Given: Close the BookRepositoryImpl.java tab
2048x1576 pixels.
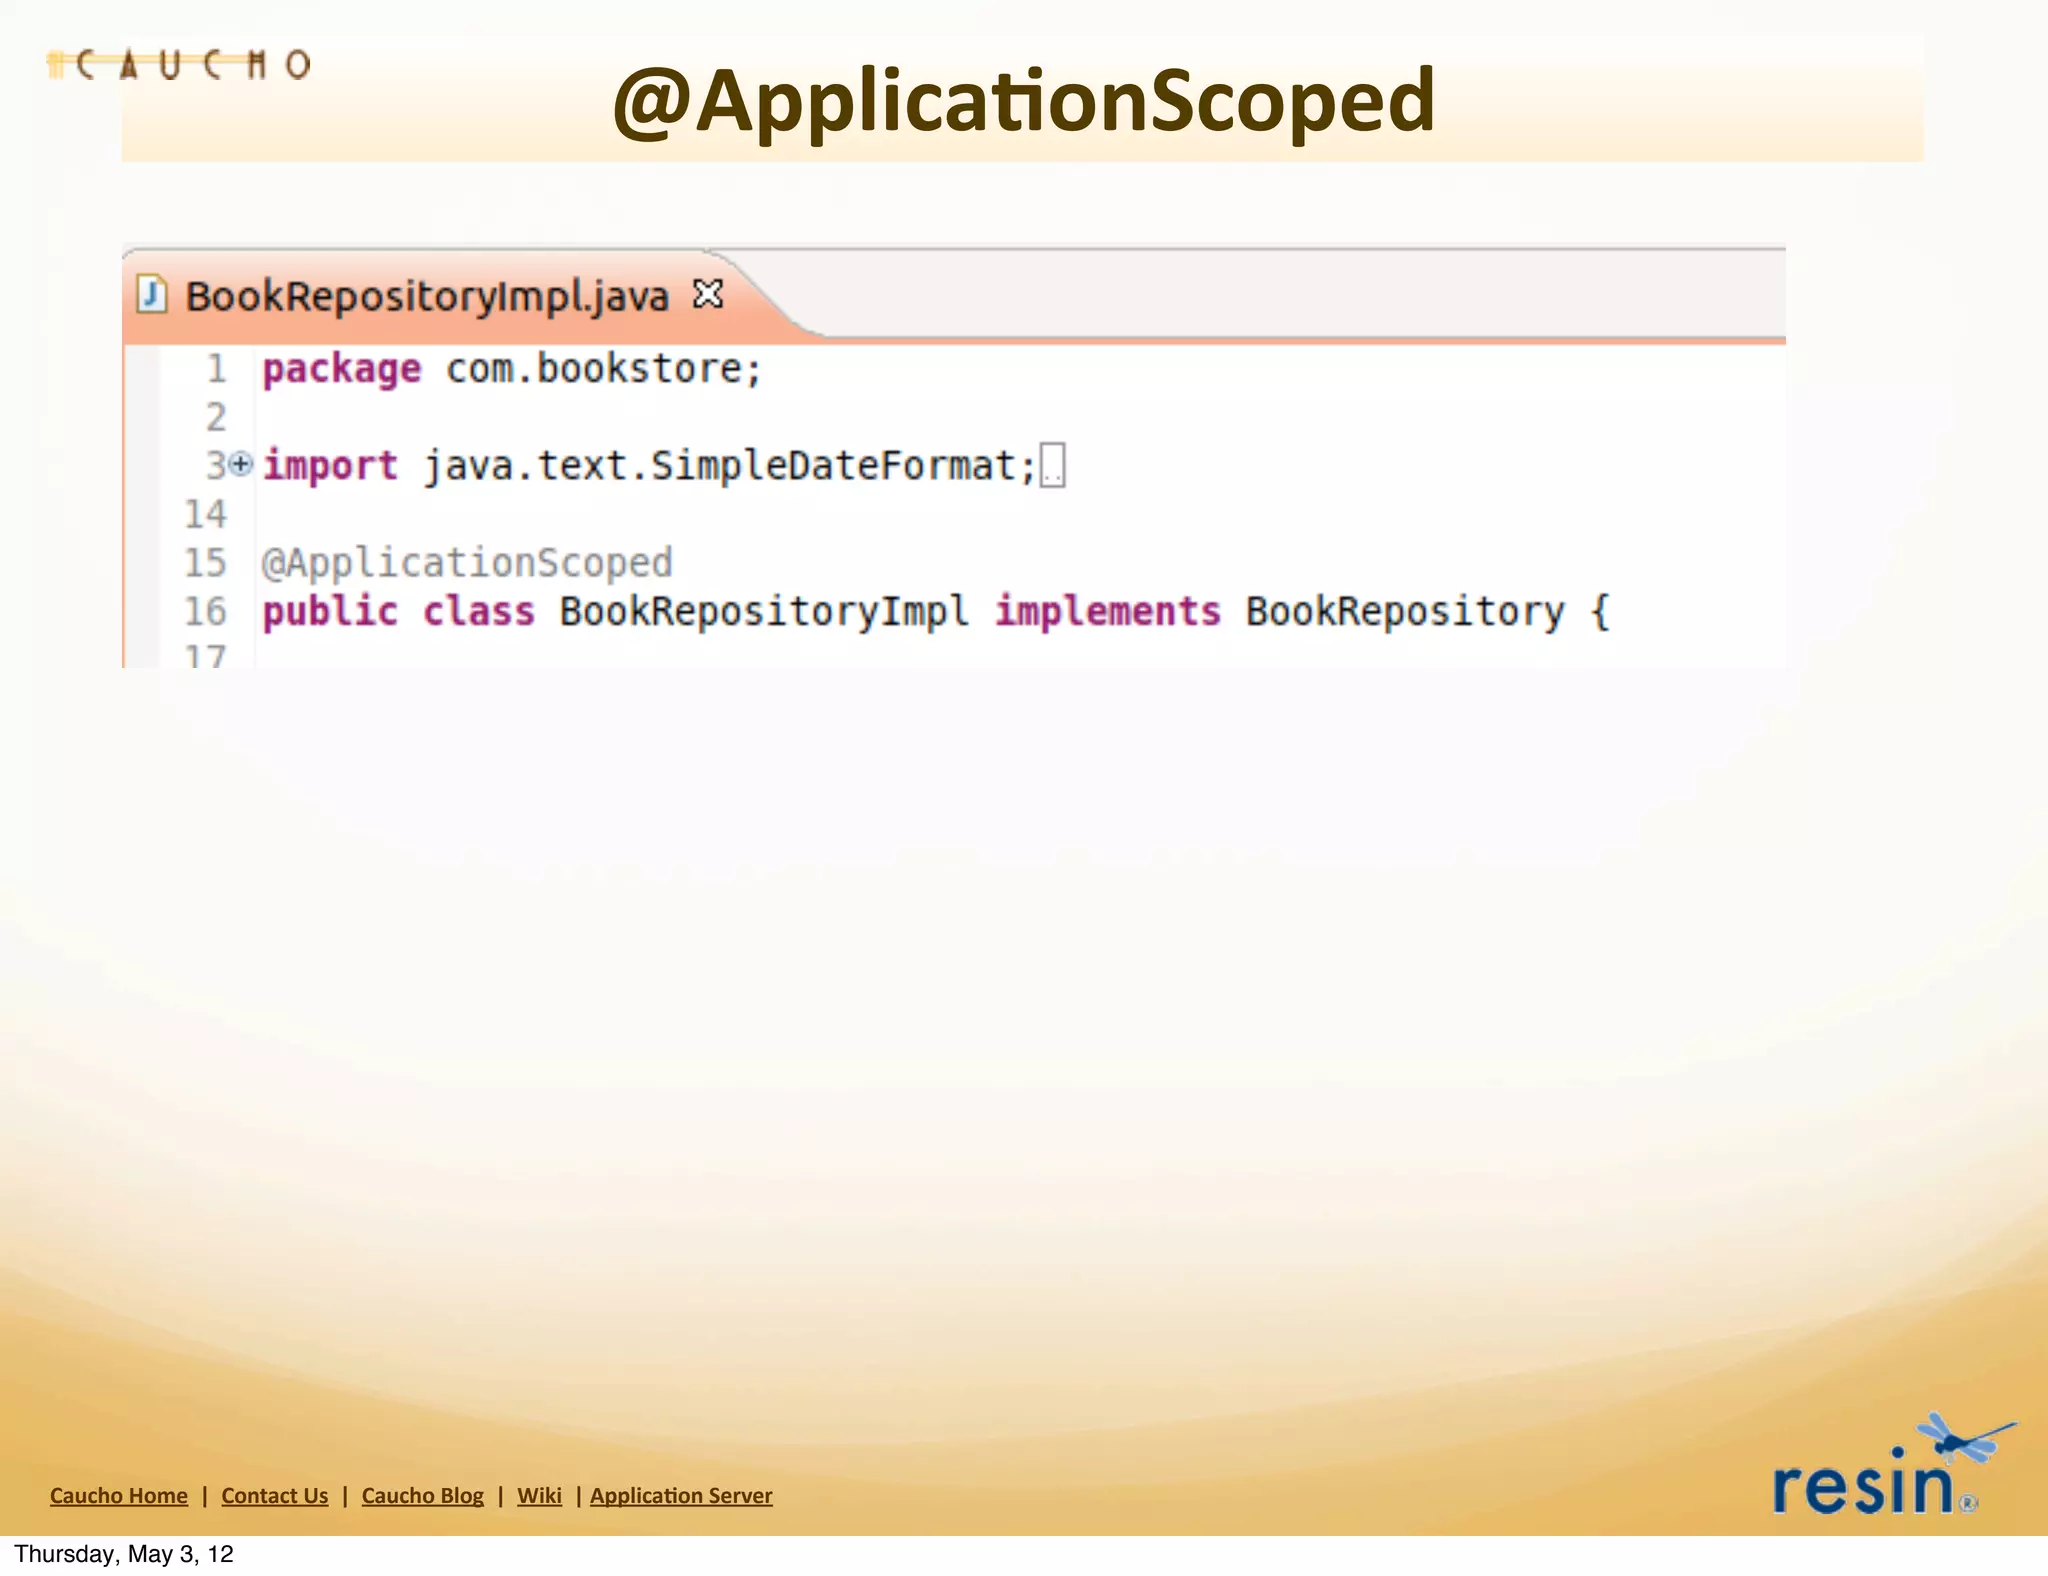Looking at the screenshot, I should (x=708, y=294).
